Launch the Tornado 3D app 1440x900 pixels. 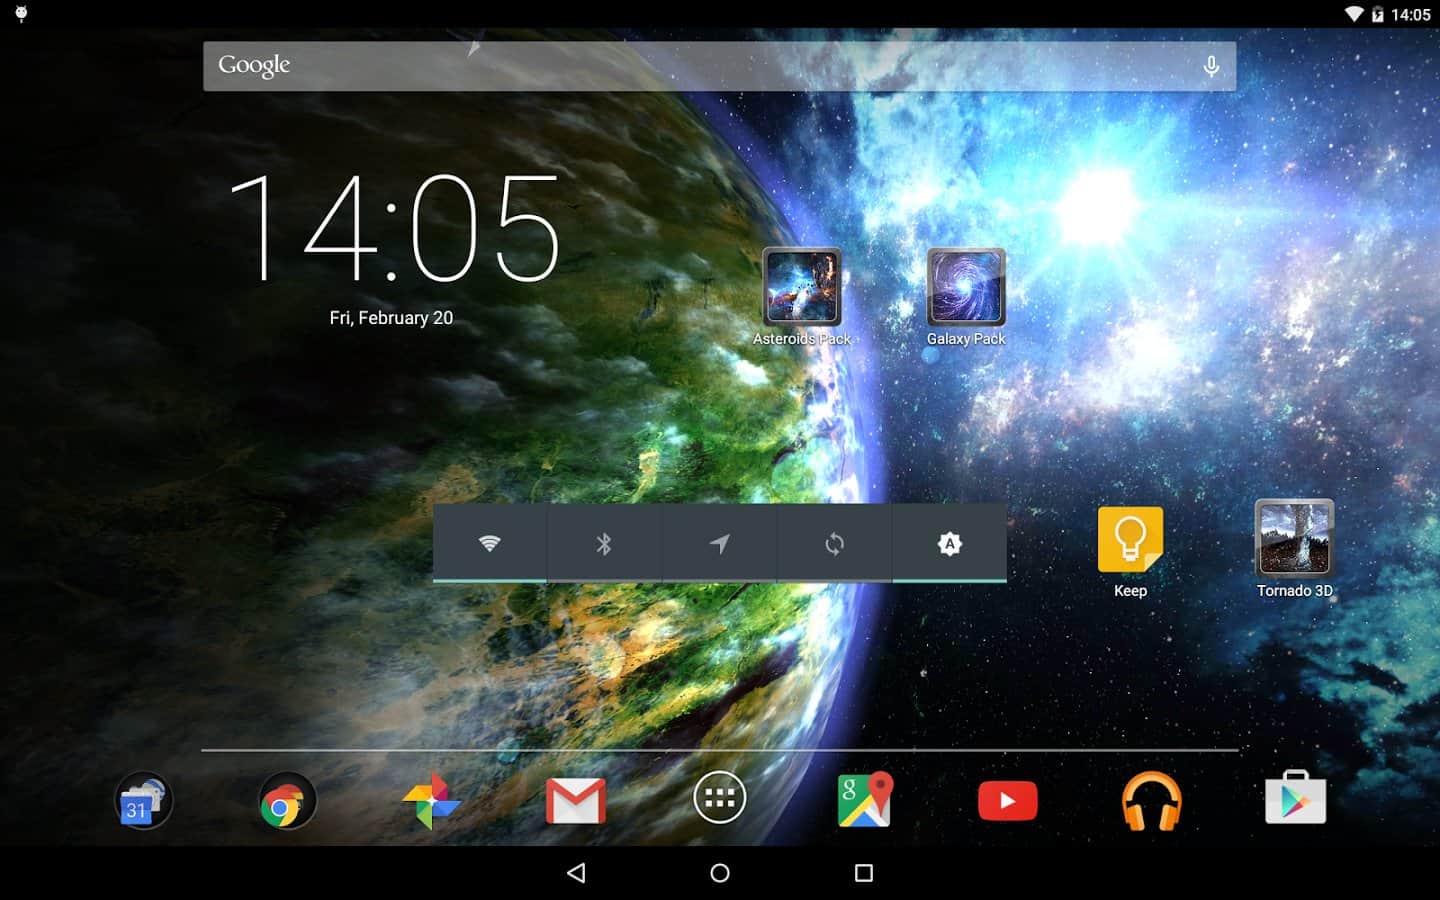[1294, 539]
